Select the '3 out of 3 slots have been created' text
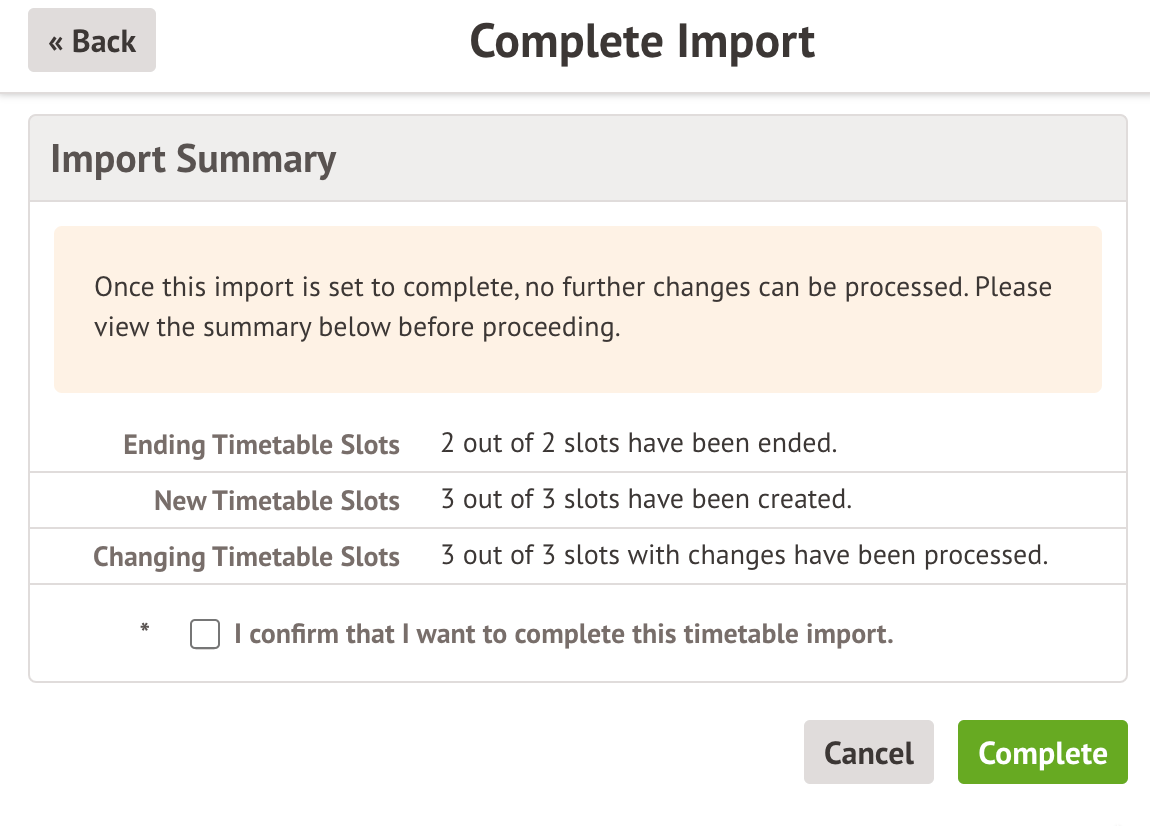Screen dimensions: 1150x826 646,499
